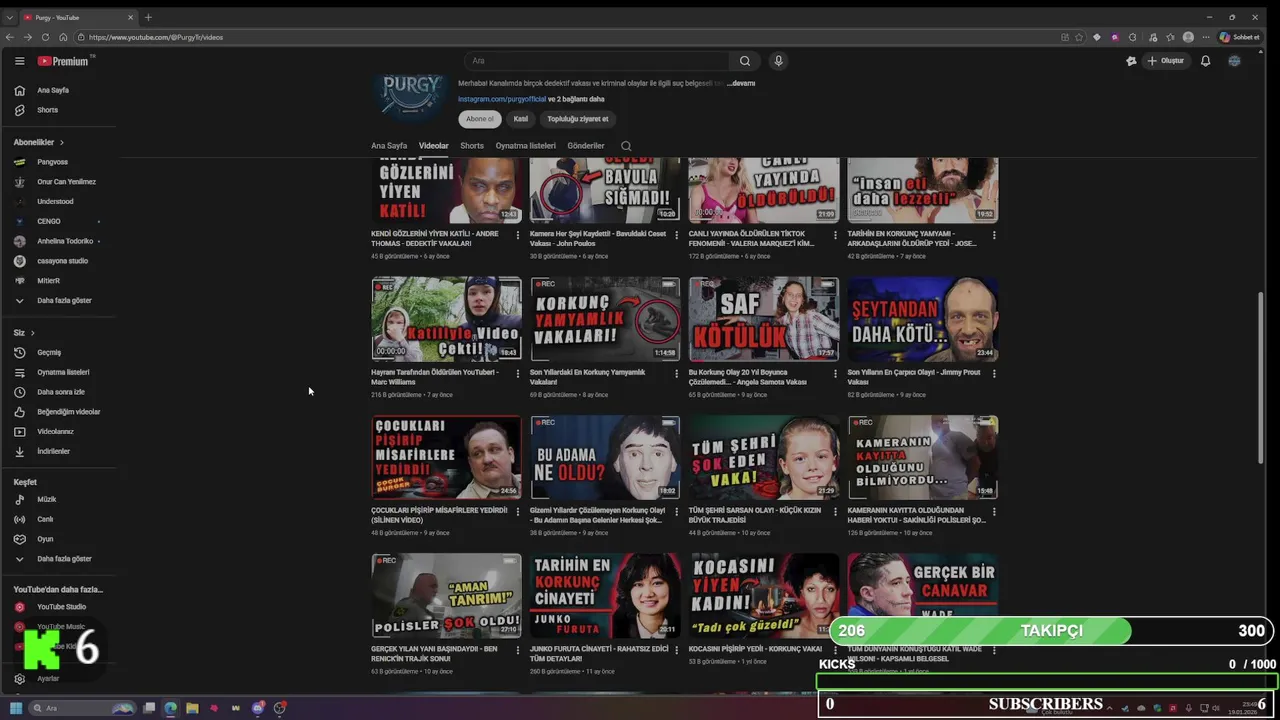Open the YouTube hamburger guide menu
This screenshot has height=720, width=1280.
tap(19, 61)
